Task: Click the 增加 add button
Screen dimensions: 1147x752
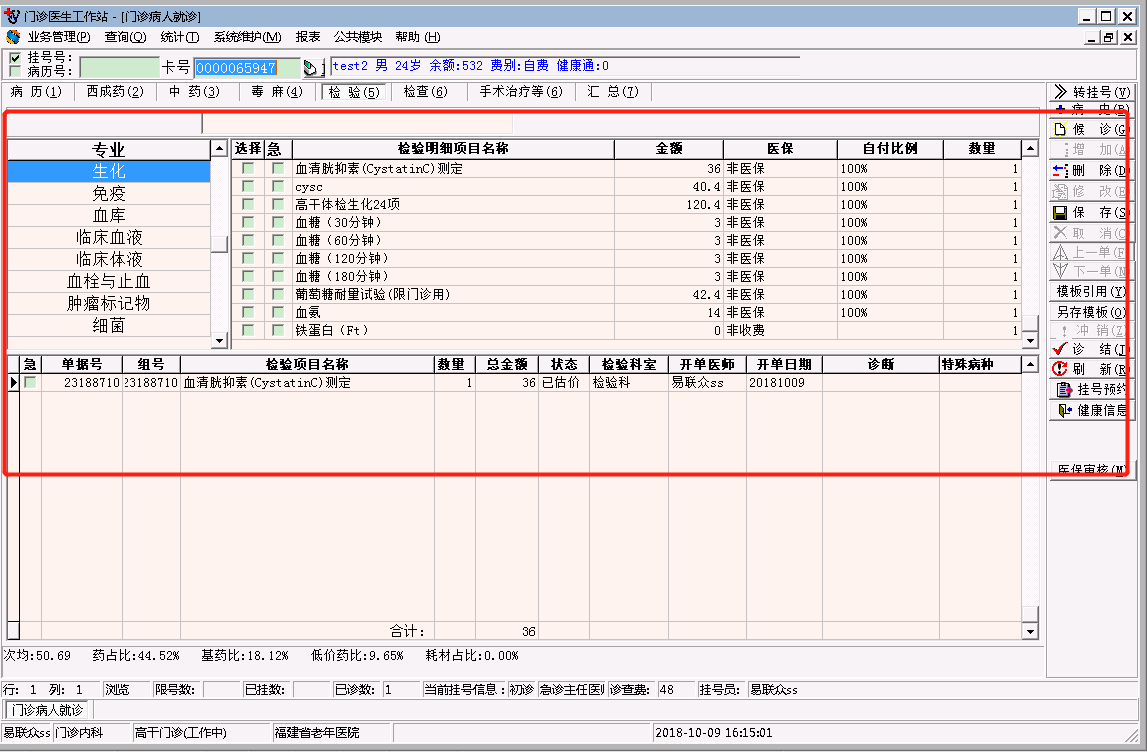Action: pyautogui.click(x=1091, y=150)
